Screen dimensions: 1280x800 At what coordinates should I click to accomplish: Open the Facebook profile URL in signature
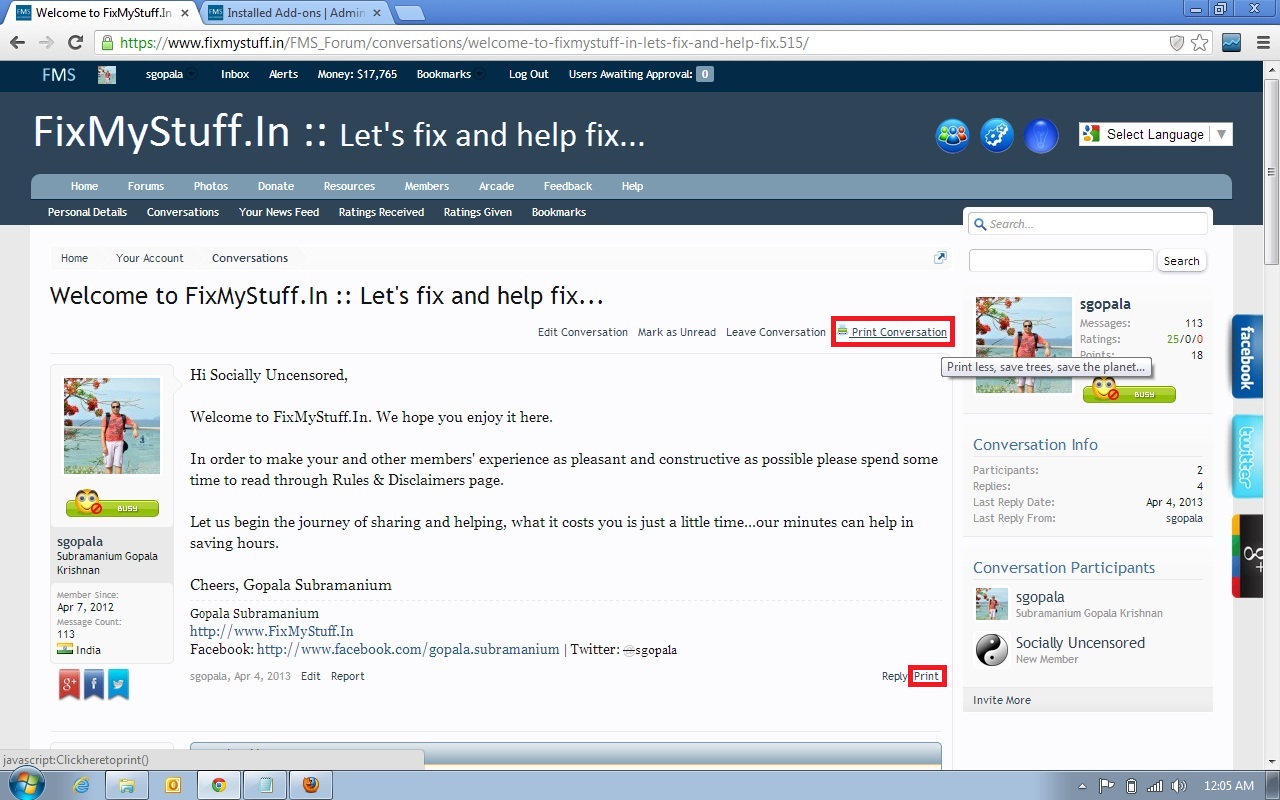click(x=408, y=649)
